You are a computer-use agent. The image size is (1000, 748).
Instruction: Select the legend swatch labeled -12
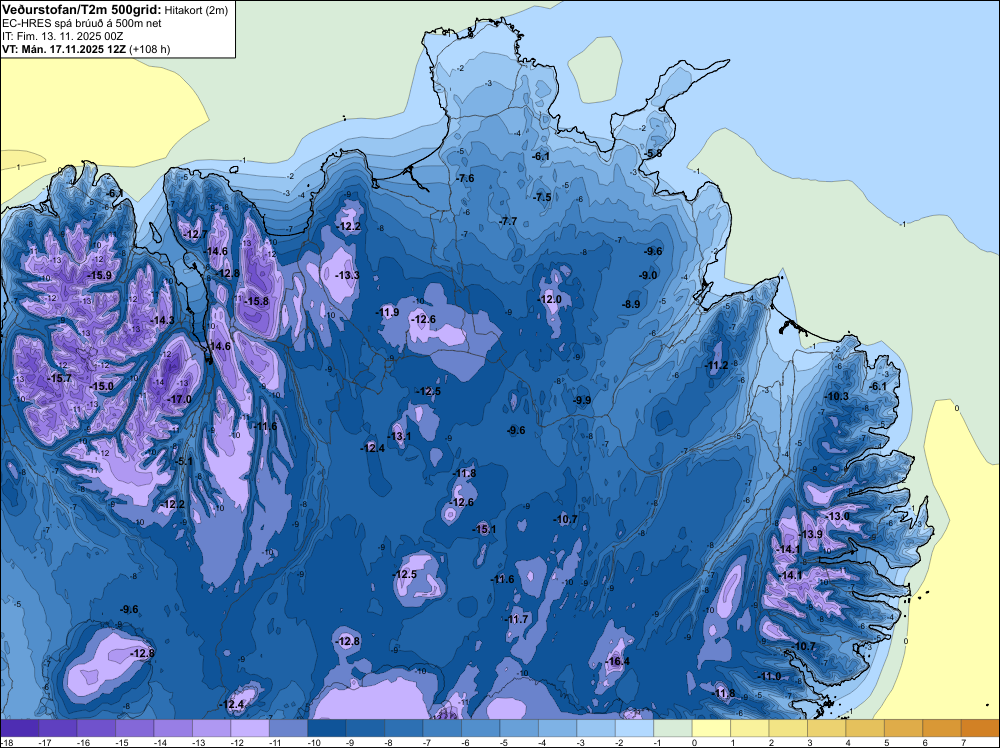coord(250,728)
